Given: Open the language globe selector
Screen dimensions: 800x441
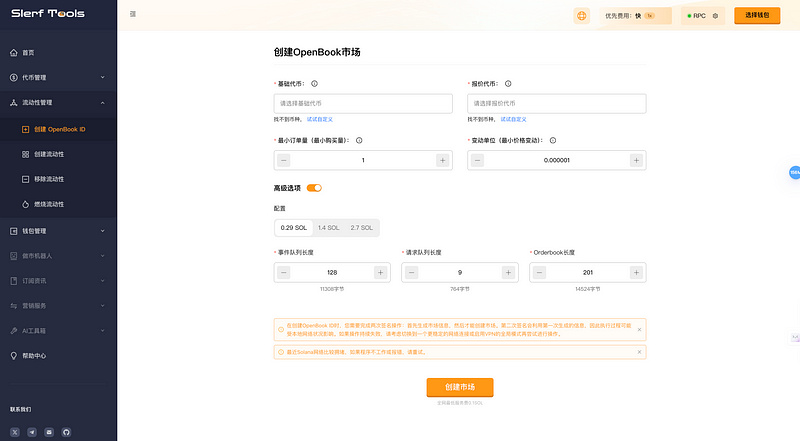Looking at the screenshot, I should point(582,16).
